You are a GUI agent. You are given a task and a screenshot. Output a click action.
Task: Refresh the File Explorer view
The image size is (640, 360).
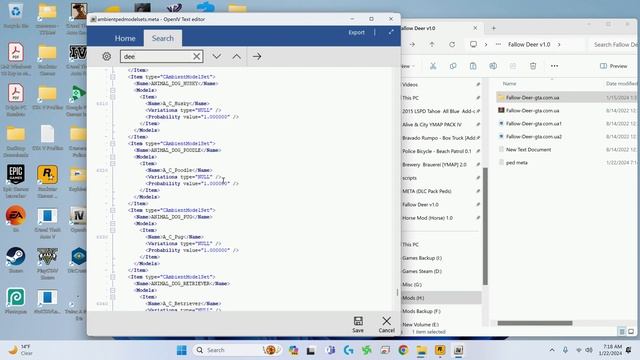(452, 44)
